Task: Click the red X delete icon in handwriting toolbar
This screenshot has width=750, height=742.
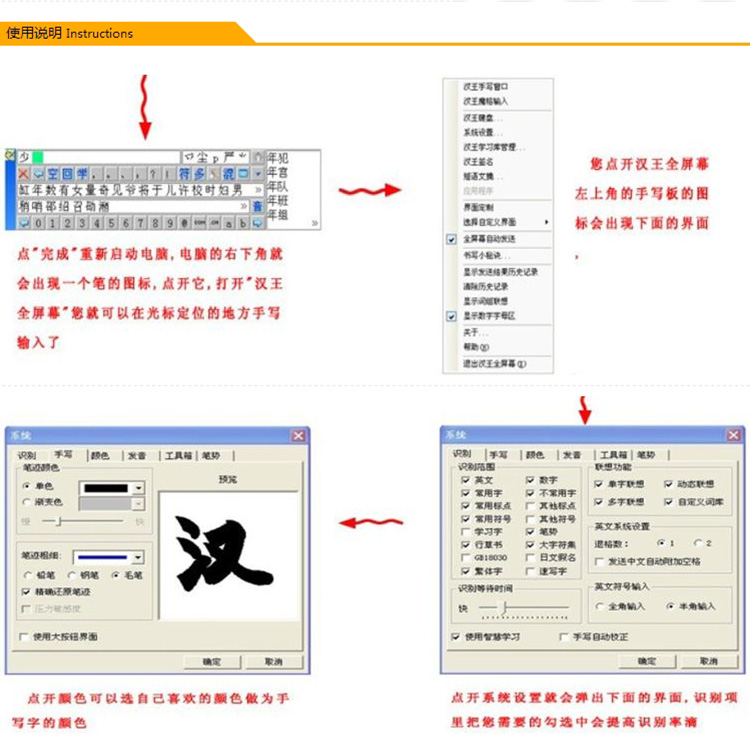Action: pyautogui.click(x=23, y=174)
